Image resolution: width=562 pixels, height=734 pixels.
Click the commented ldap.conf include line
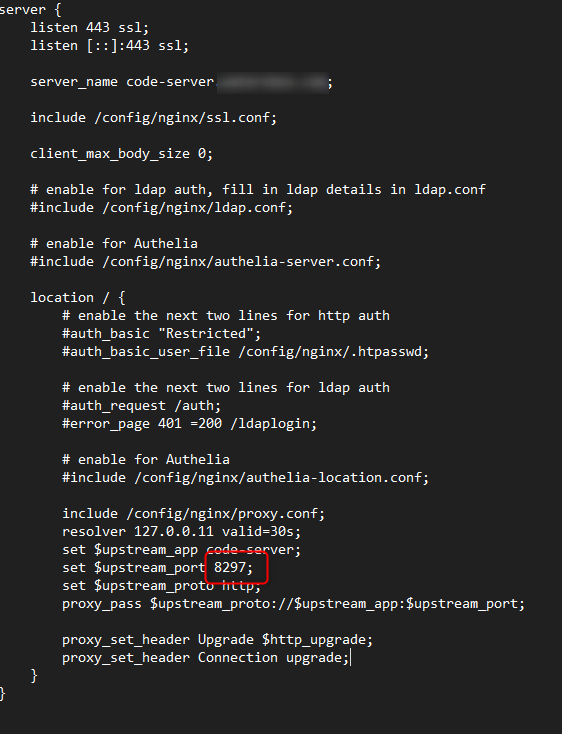[x=161, y=207]
